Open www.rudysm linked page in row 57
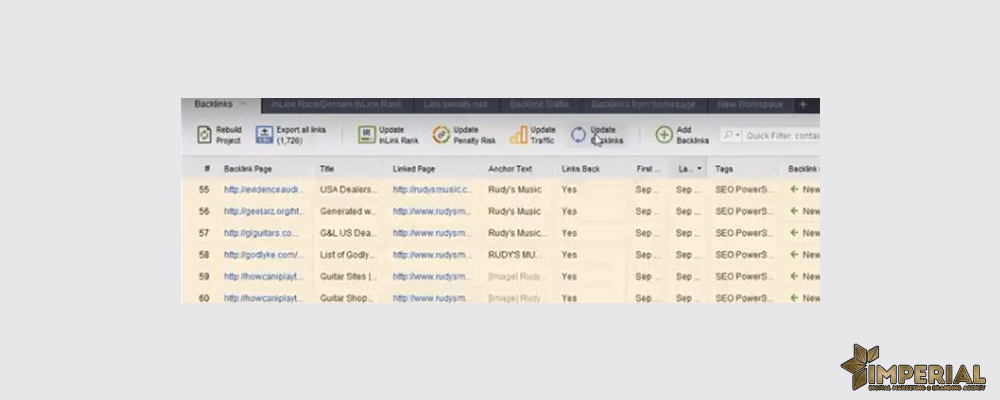 coord(433,233)
